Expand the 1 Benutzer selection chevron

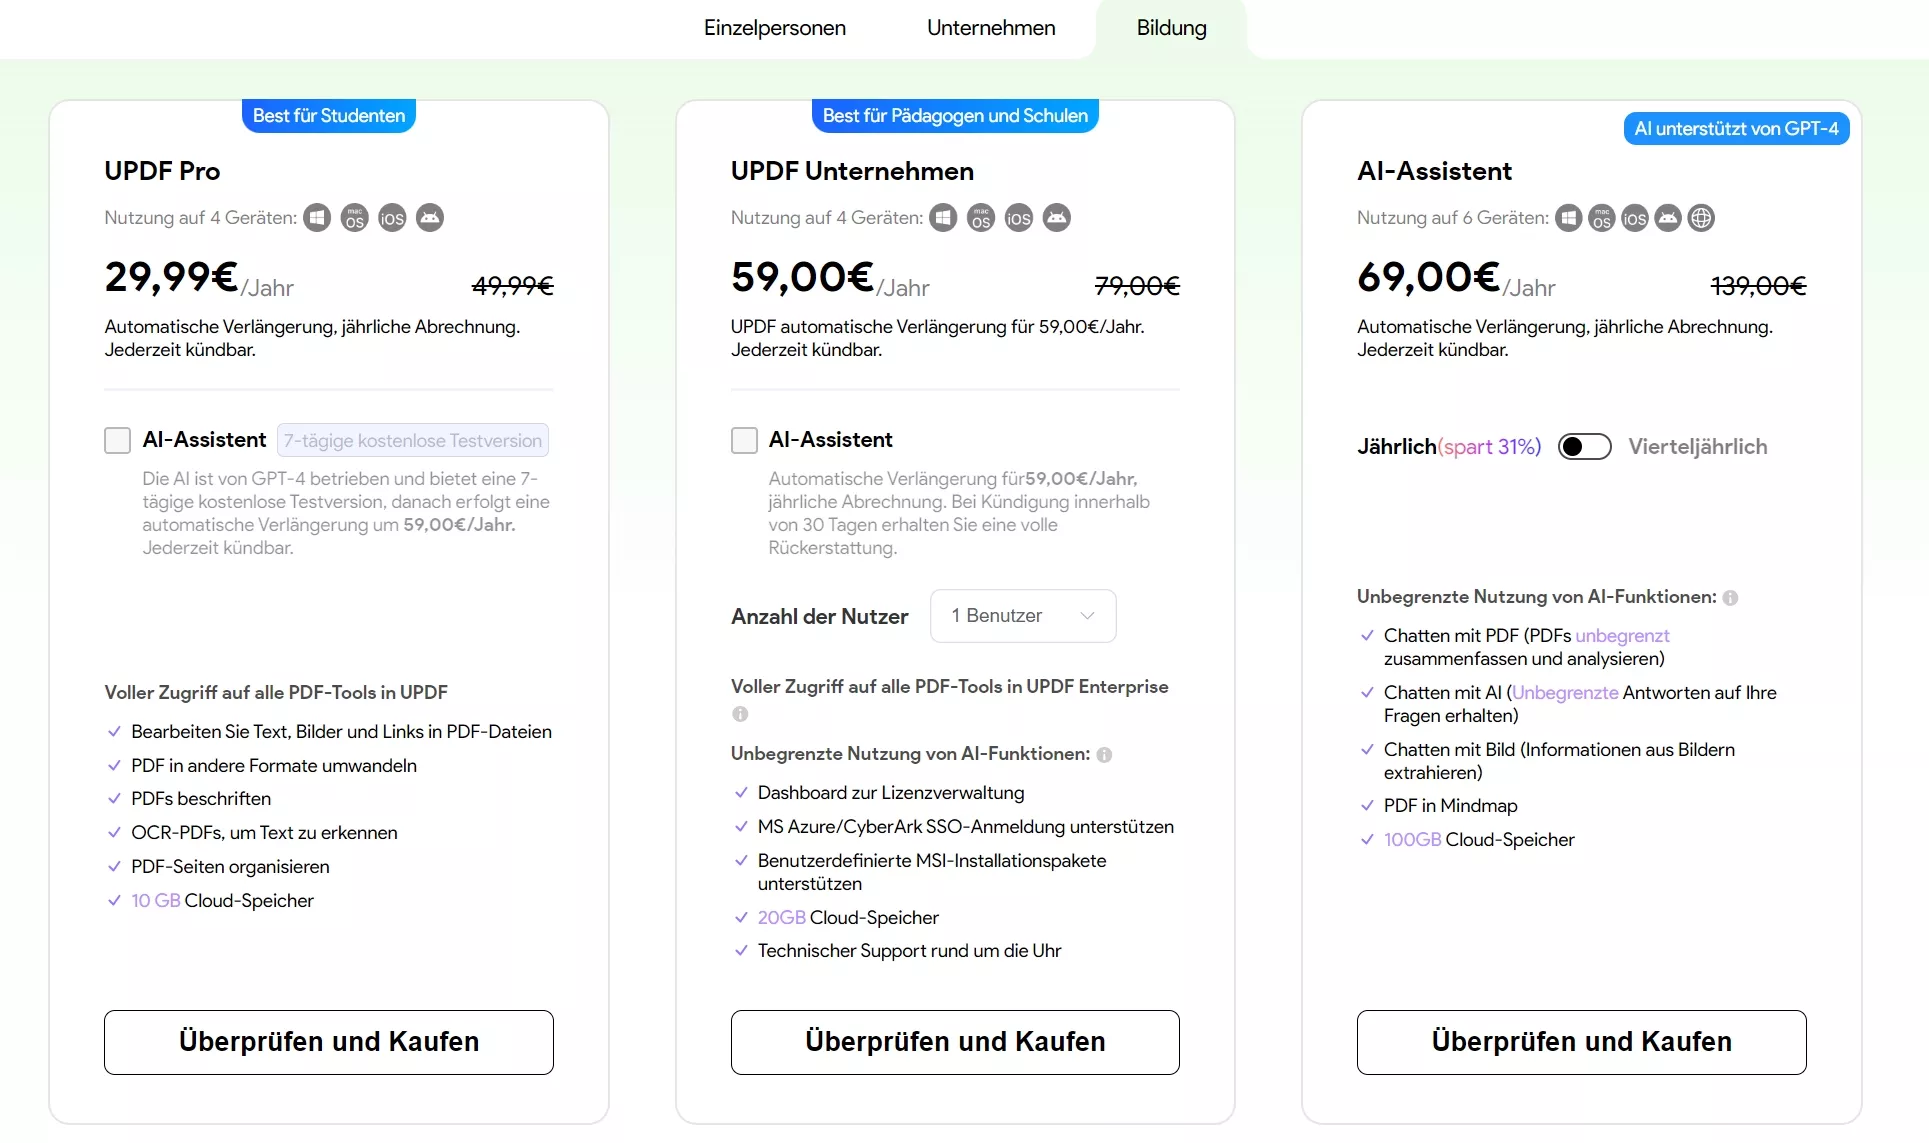(1089, 616)
